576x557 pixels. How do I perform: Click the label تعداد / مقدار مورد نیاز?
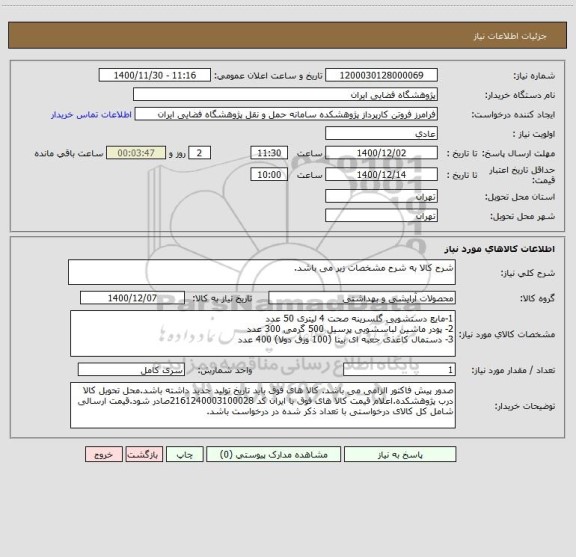513,370
